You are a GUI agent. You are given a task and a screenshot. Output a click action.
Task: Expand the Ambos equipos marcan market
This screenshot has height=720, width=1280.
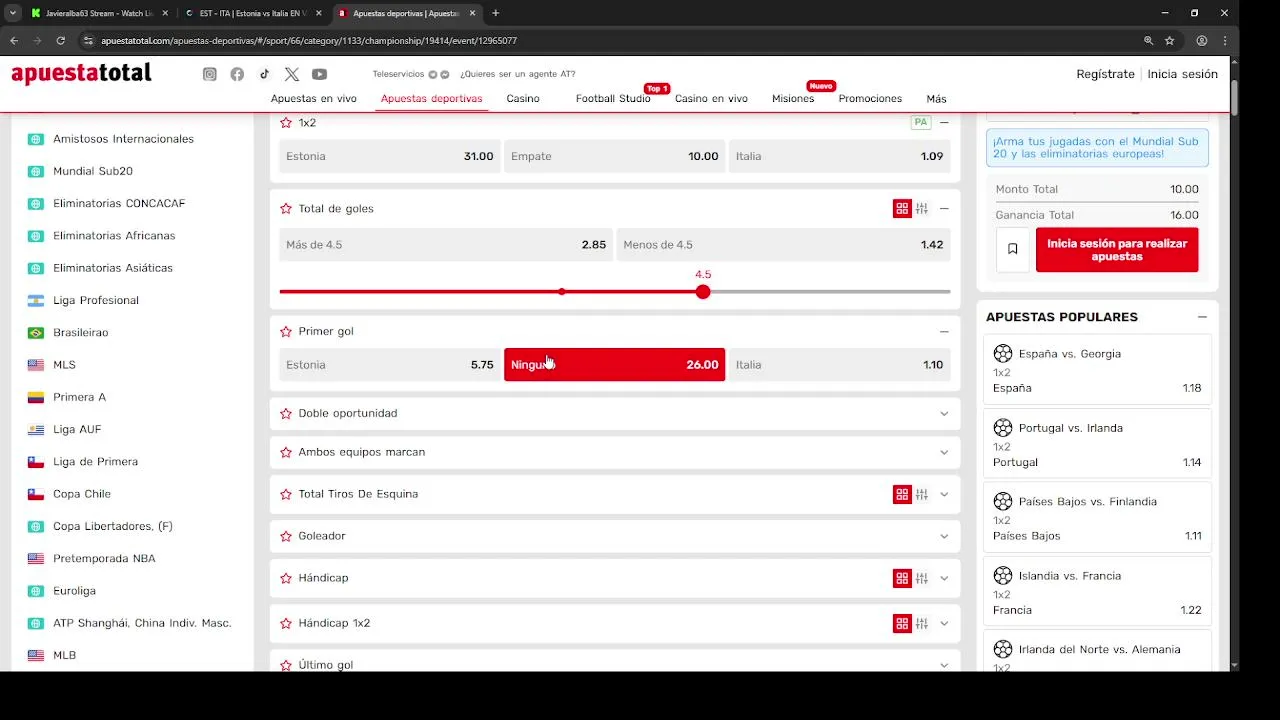coord(944,453)
